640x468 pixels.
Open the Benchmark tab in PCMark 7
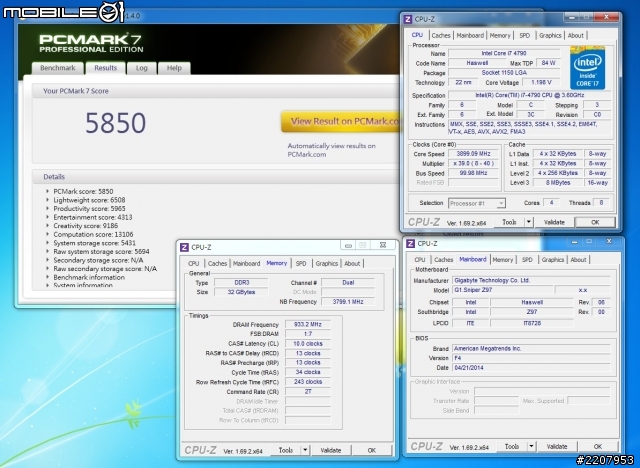[58, 68]
